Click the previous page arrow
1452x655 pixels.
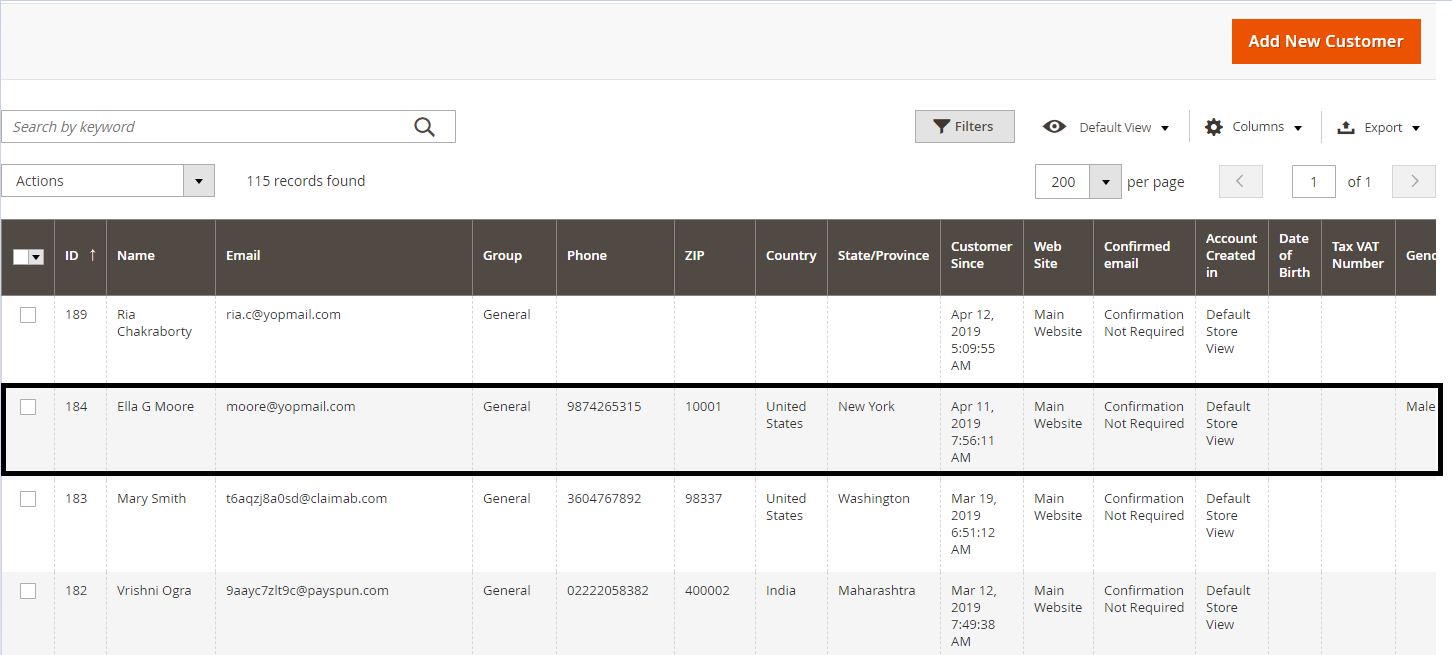tap(1240, 181)
